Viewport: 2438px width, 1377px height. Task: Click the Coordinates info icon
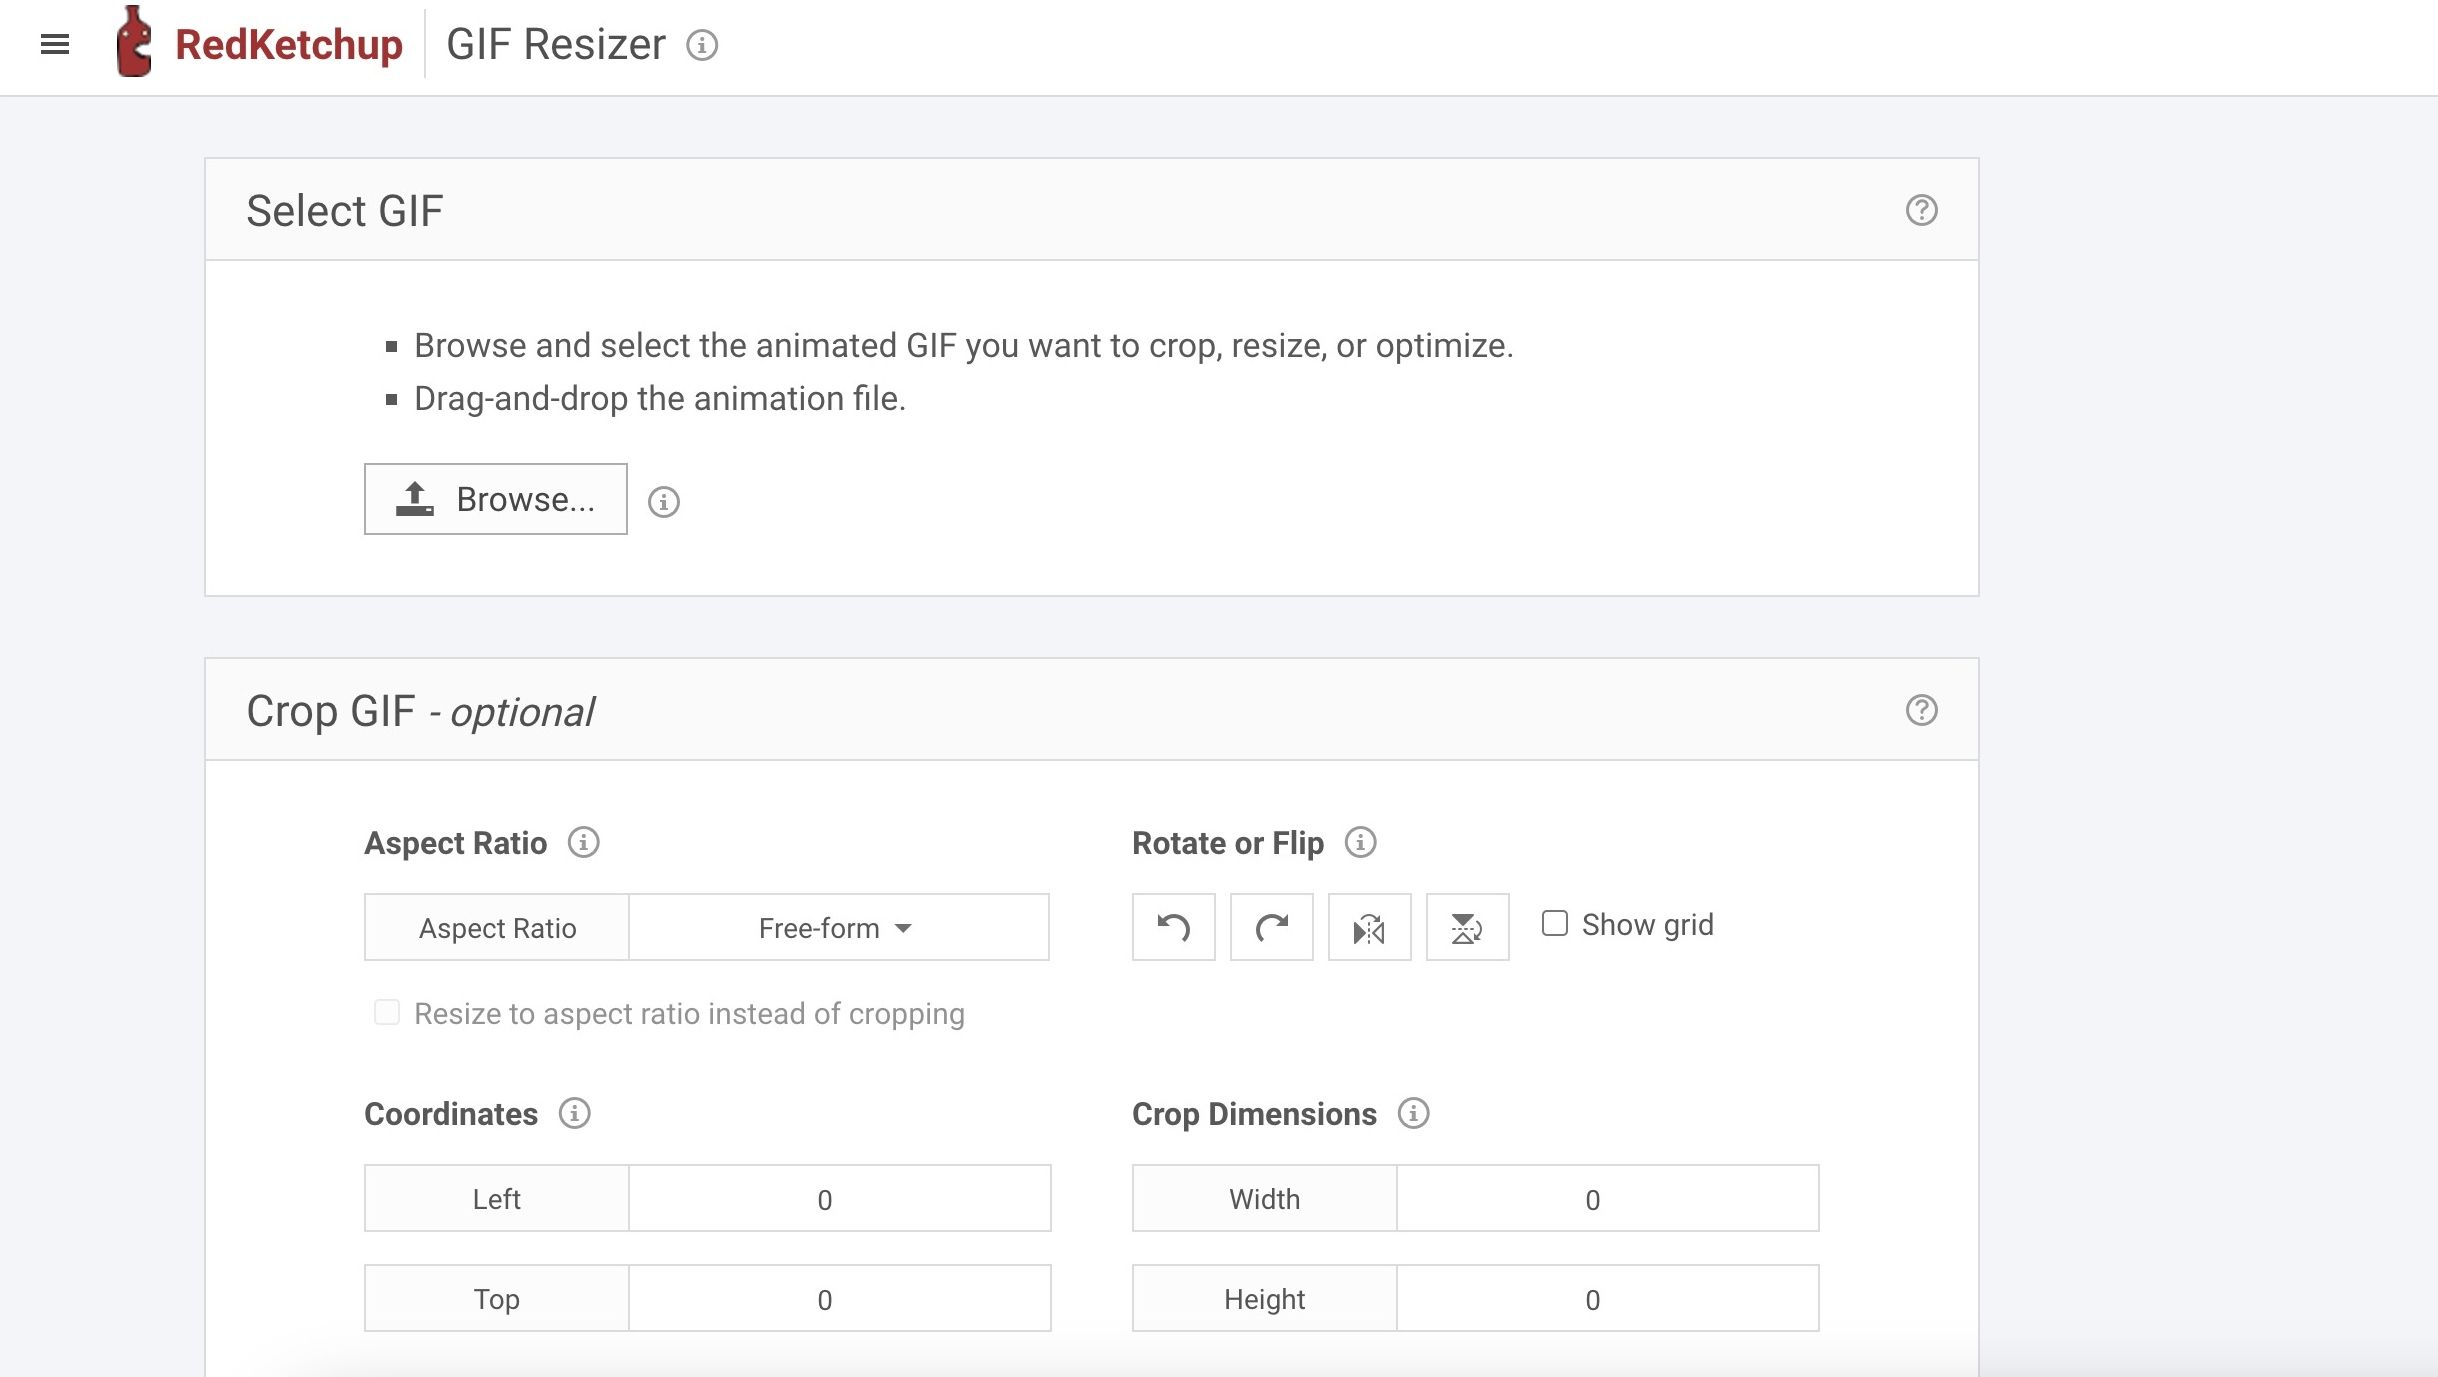pos(574,1113)
